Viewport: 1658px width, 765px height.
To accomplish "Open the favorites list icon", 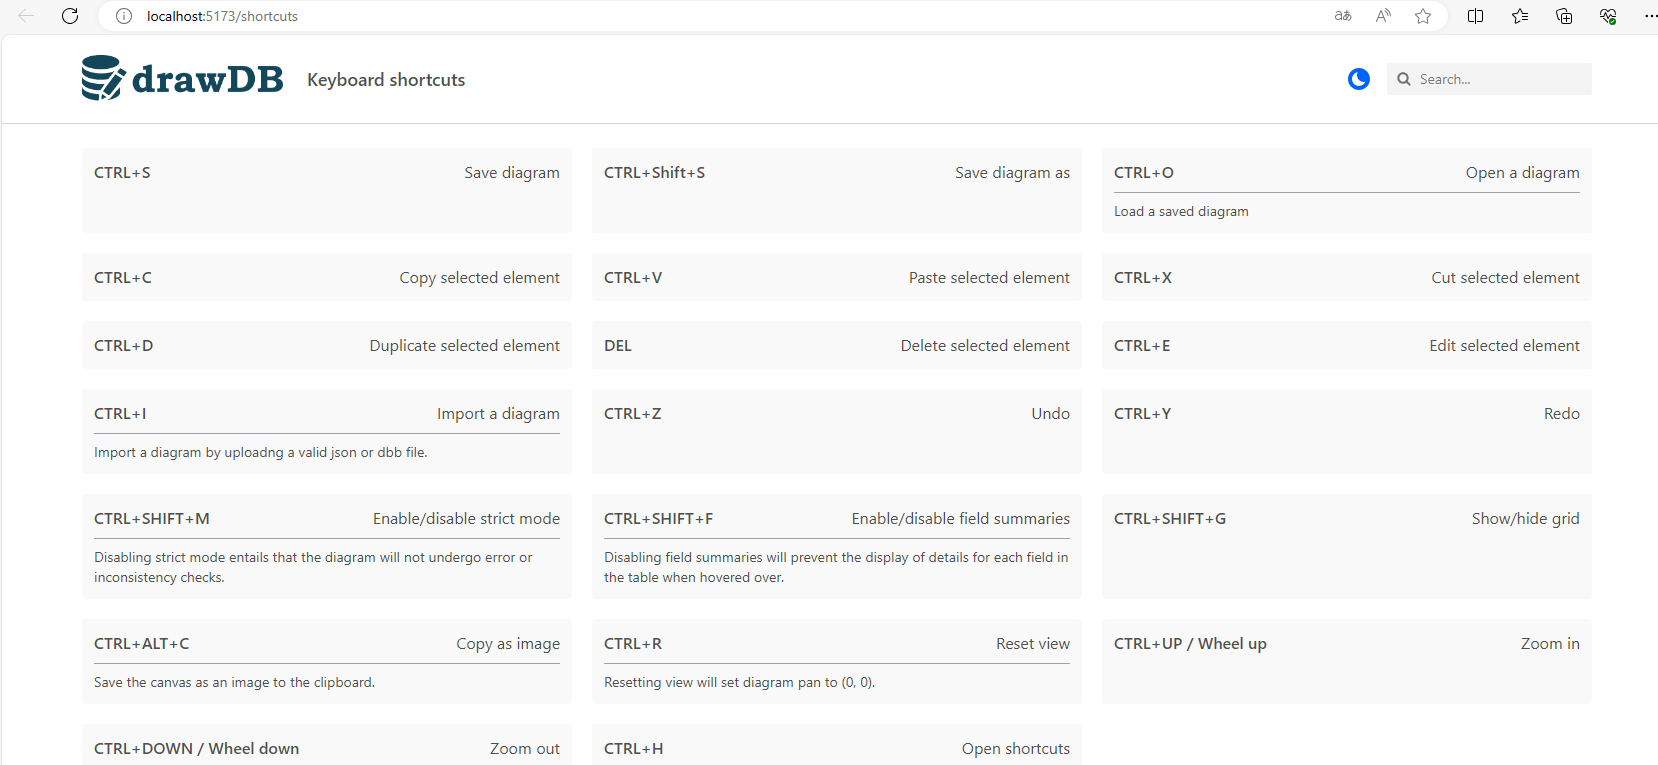I will tap(1520, 16).
